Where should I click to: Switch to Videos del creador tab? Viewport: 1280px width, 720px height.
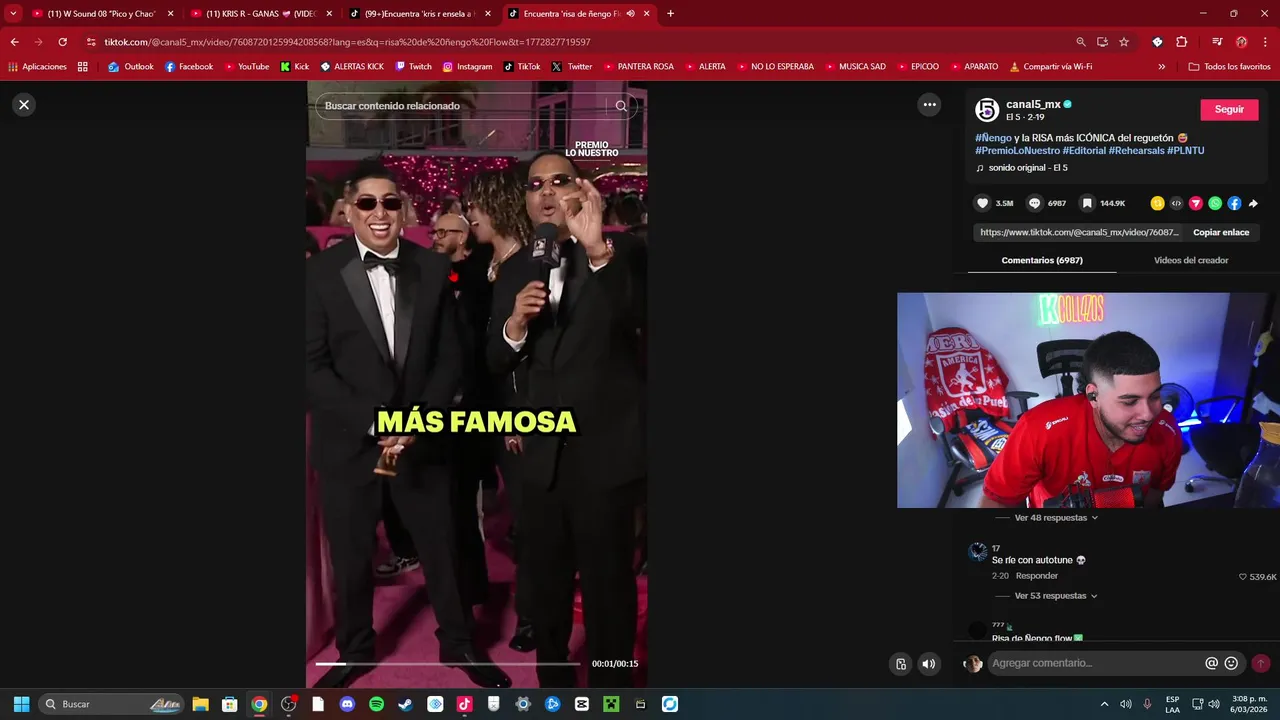click(1191, 260)
